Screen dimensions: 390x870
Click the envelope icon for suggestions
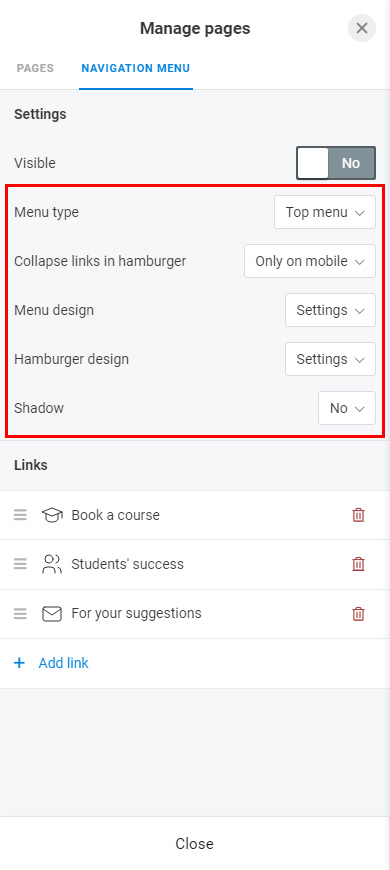(x=52, y=614)
